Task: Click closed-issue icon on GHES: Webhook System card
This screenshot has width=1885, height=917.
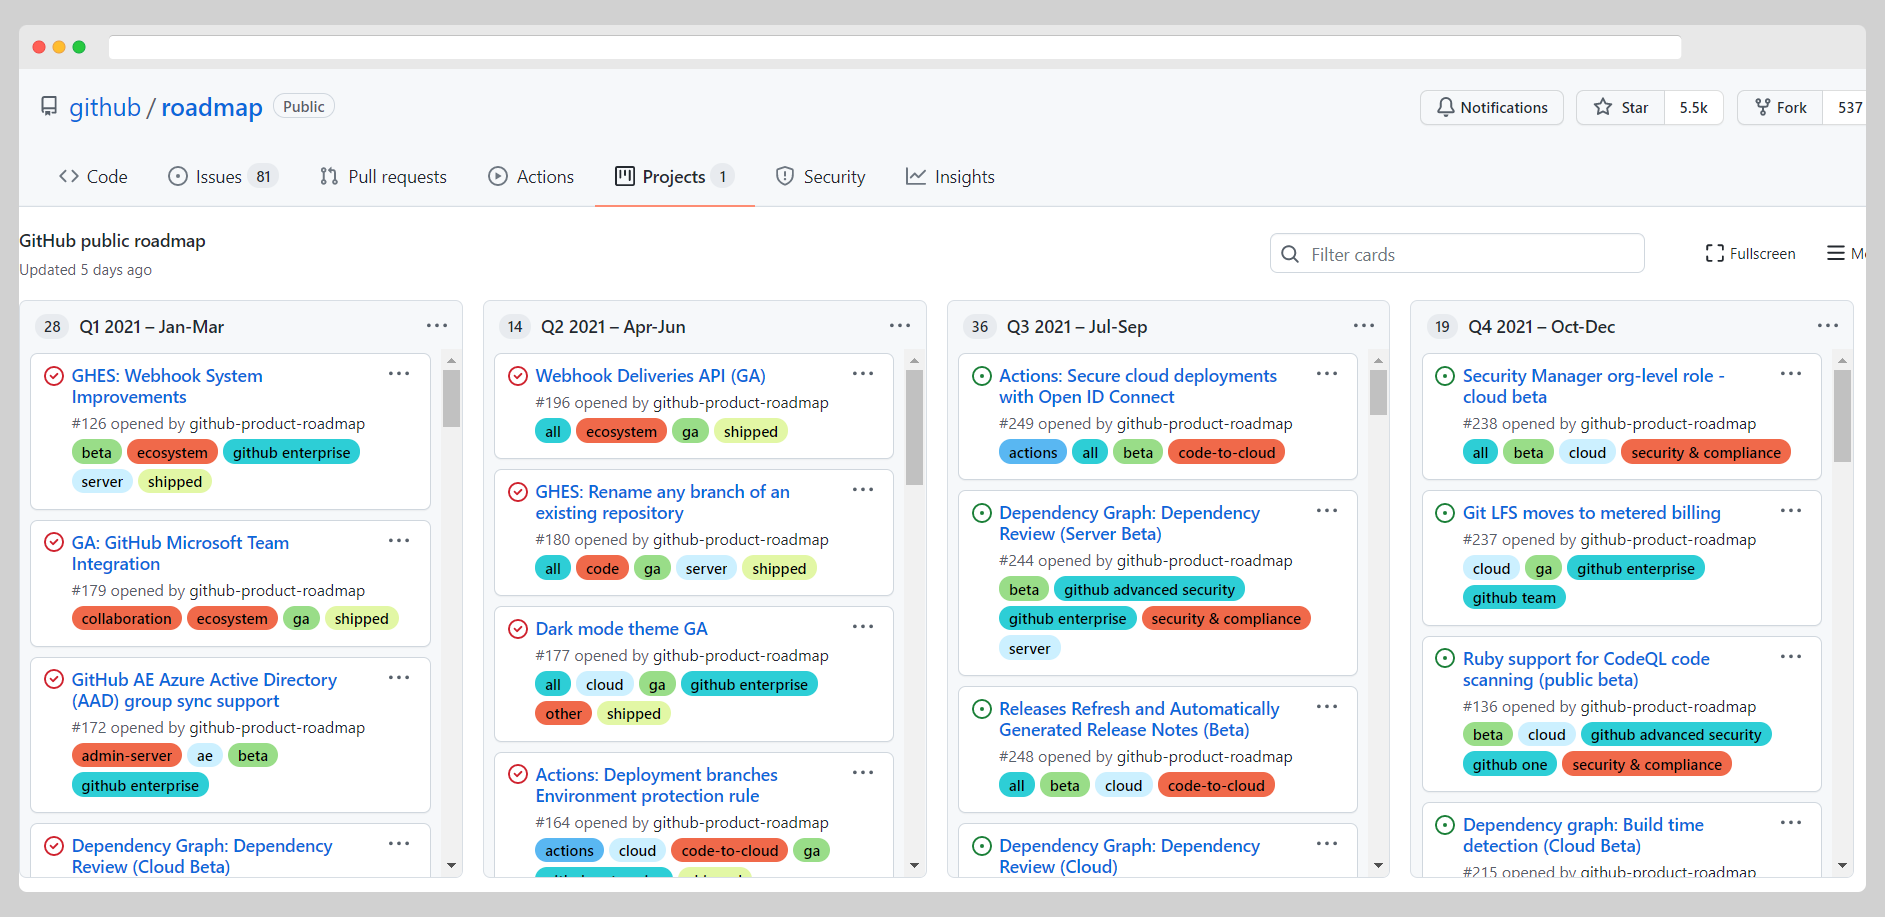Action: pos(54,376)
